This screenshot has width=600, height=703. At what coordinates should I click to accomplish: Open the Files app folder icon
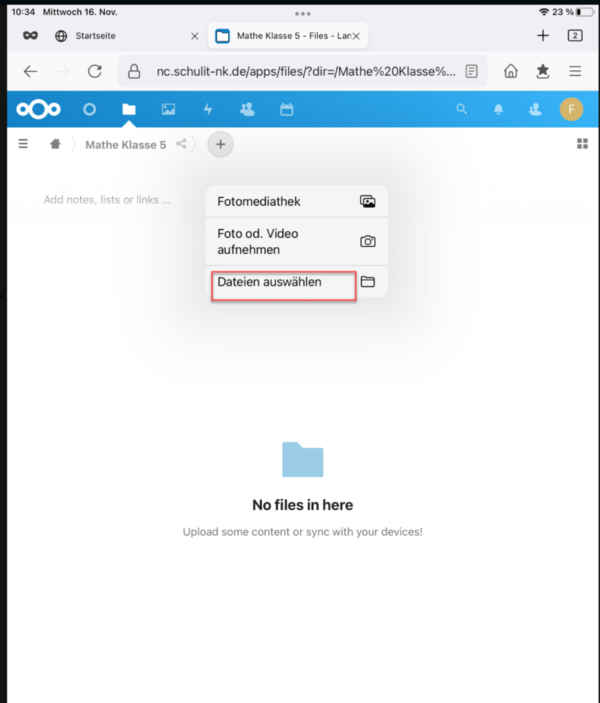click(x=129, y=109)
